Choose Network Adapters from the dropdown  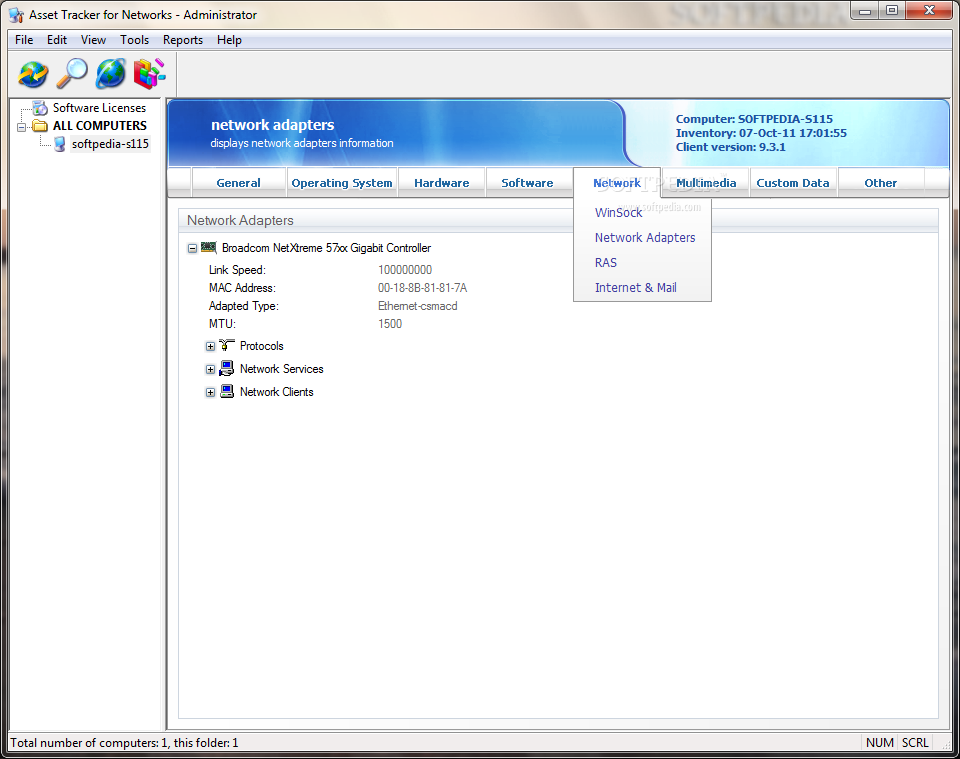(645, 237)
